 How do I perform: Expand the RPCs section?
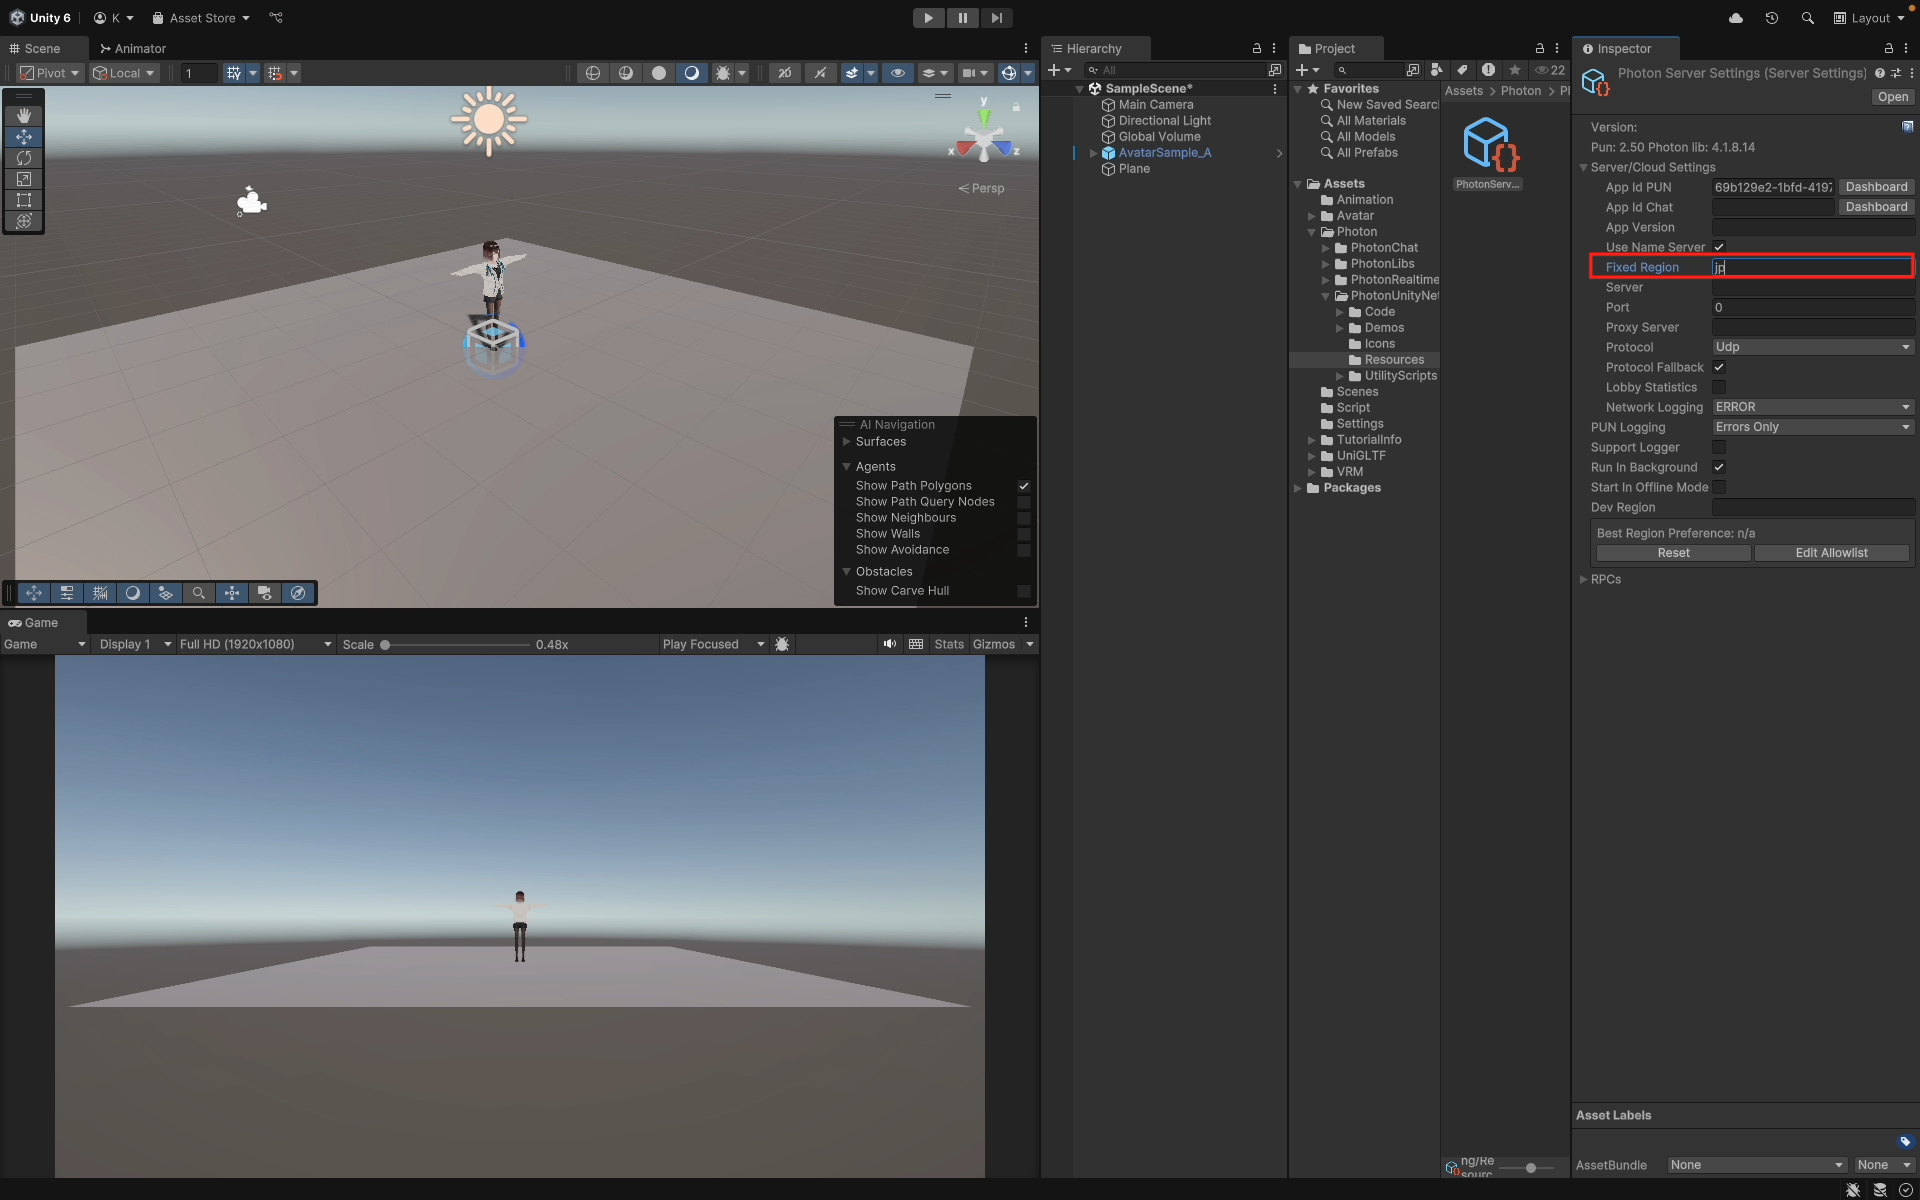click(x=1583, y=579)
